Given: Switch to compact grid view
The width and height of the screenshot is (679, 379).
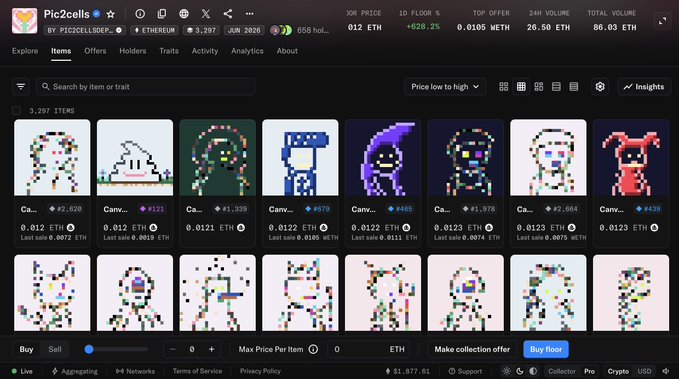Looking at the screenshot, I should (x=521, y=87).
